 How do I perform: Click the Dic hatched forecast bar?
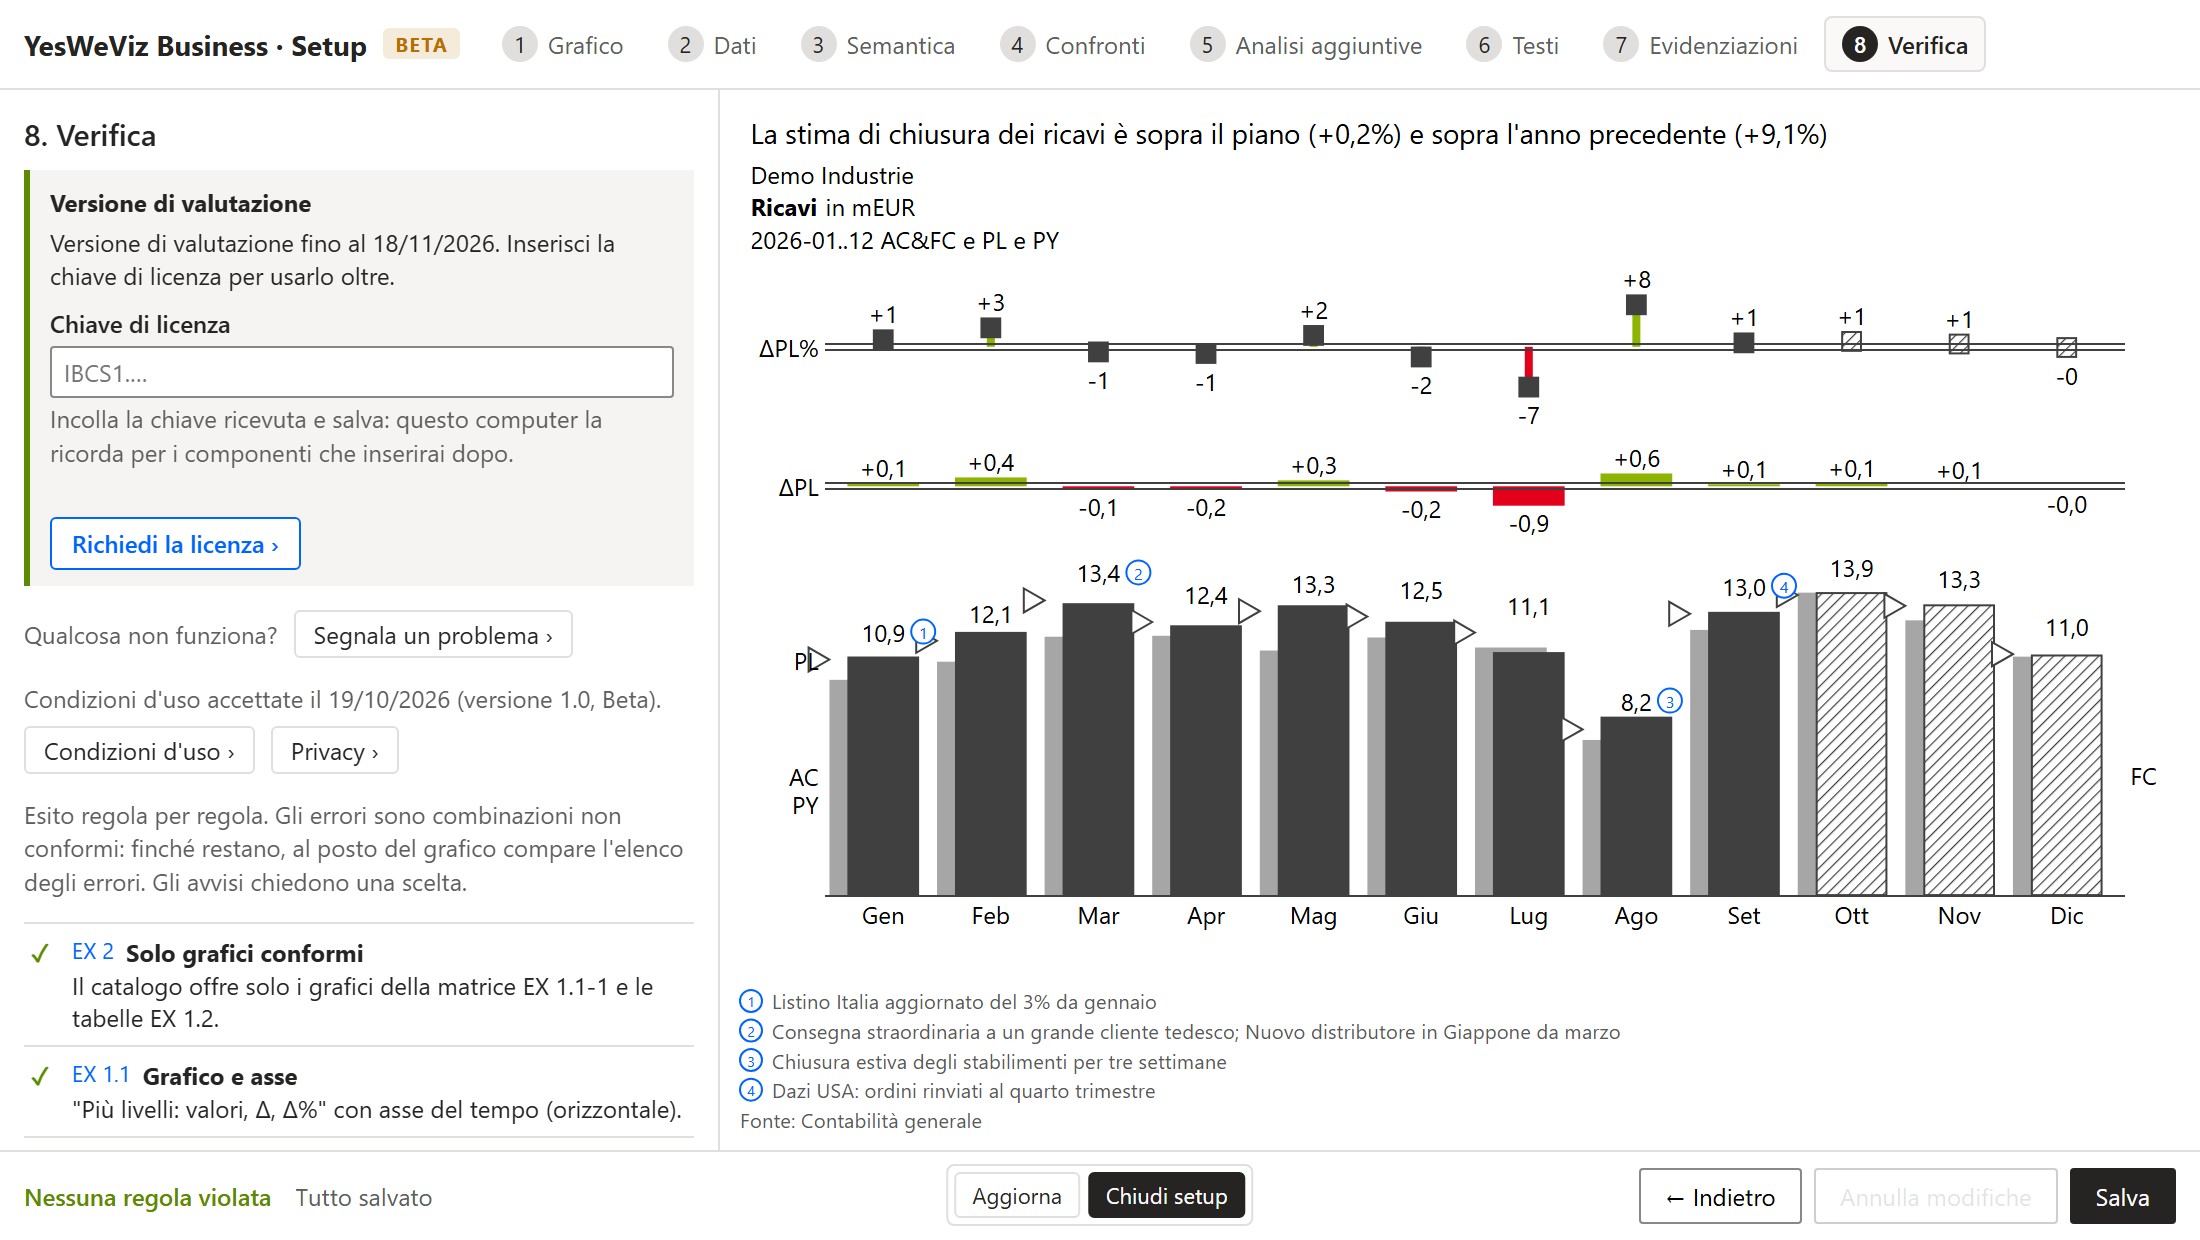coord(2066,775)
